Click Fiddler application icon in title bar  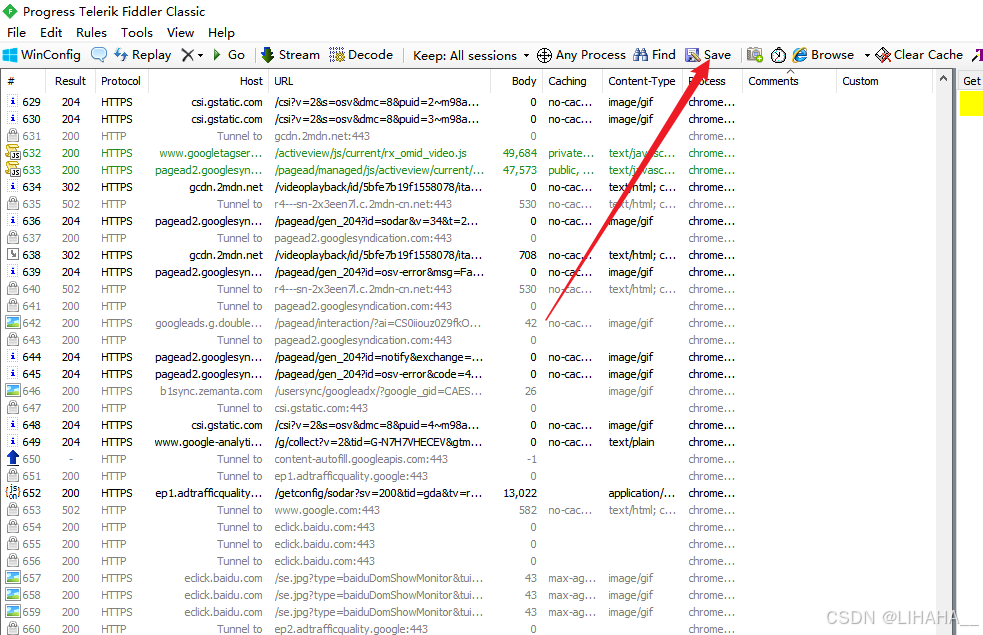pos(9,11)
